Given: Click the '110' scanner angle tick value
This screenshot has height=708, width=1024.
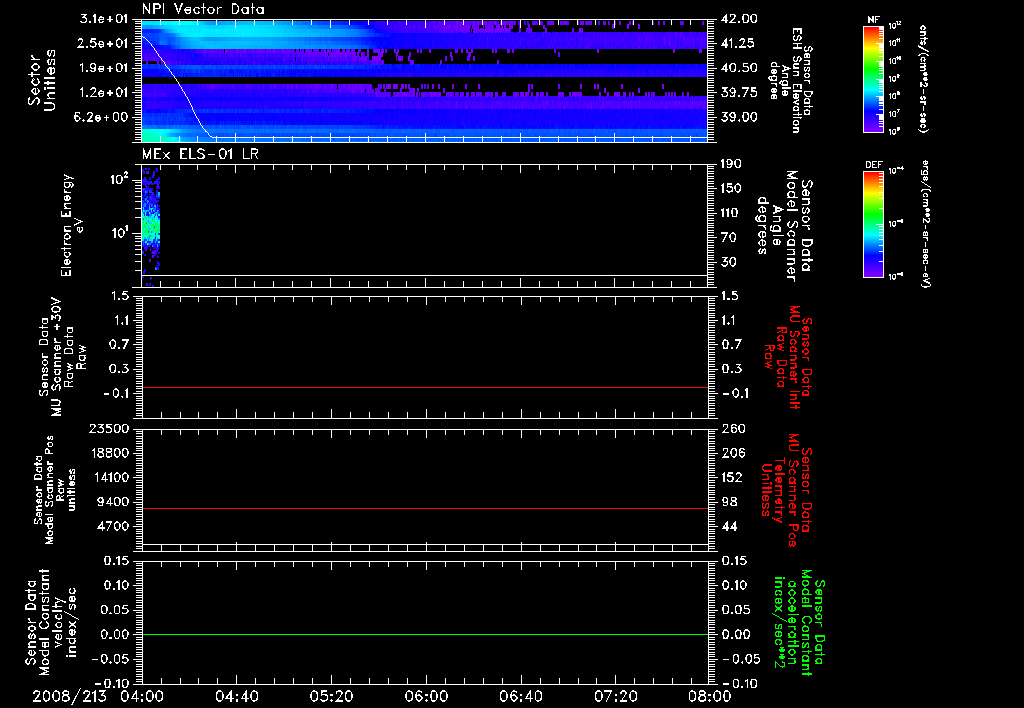Looking at the screenshot, I should click(731, 213).
